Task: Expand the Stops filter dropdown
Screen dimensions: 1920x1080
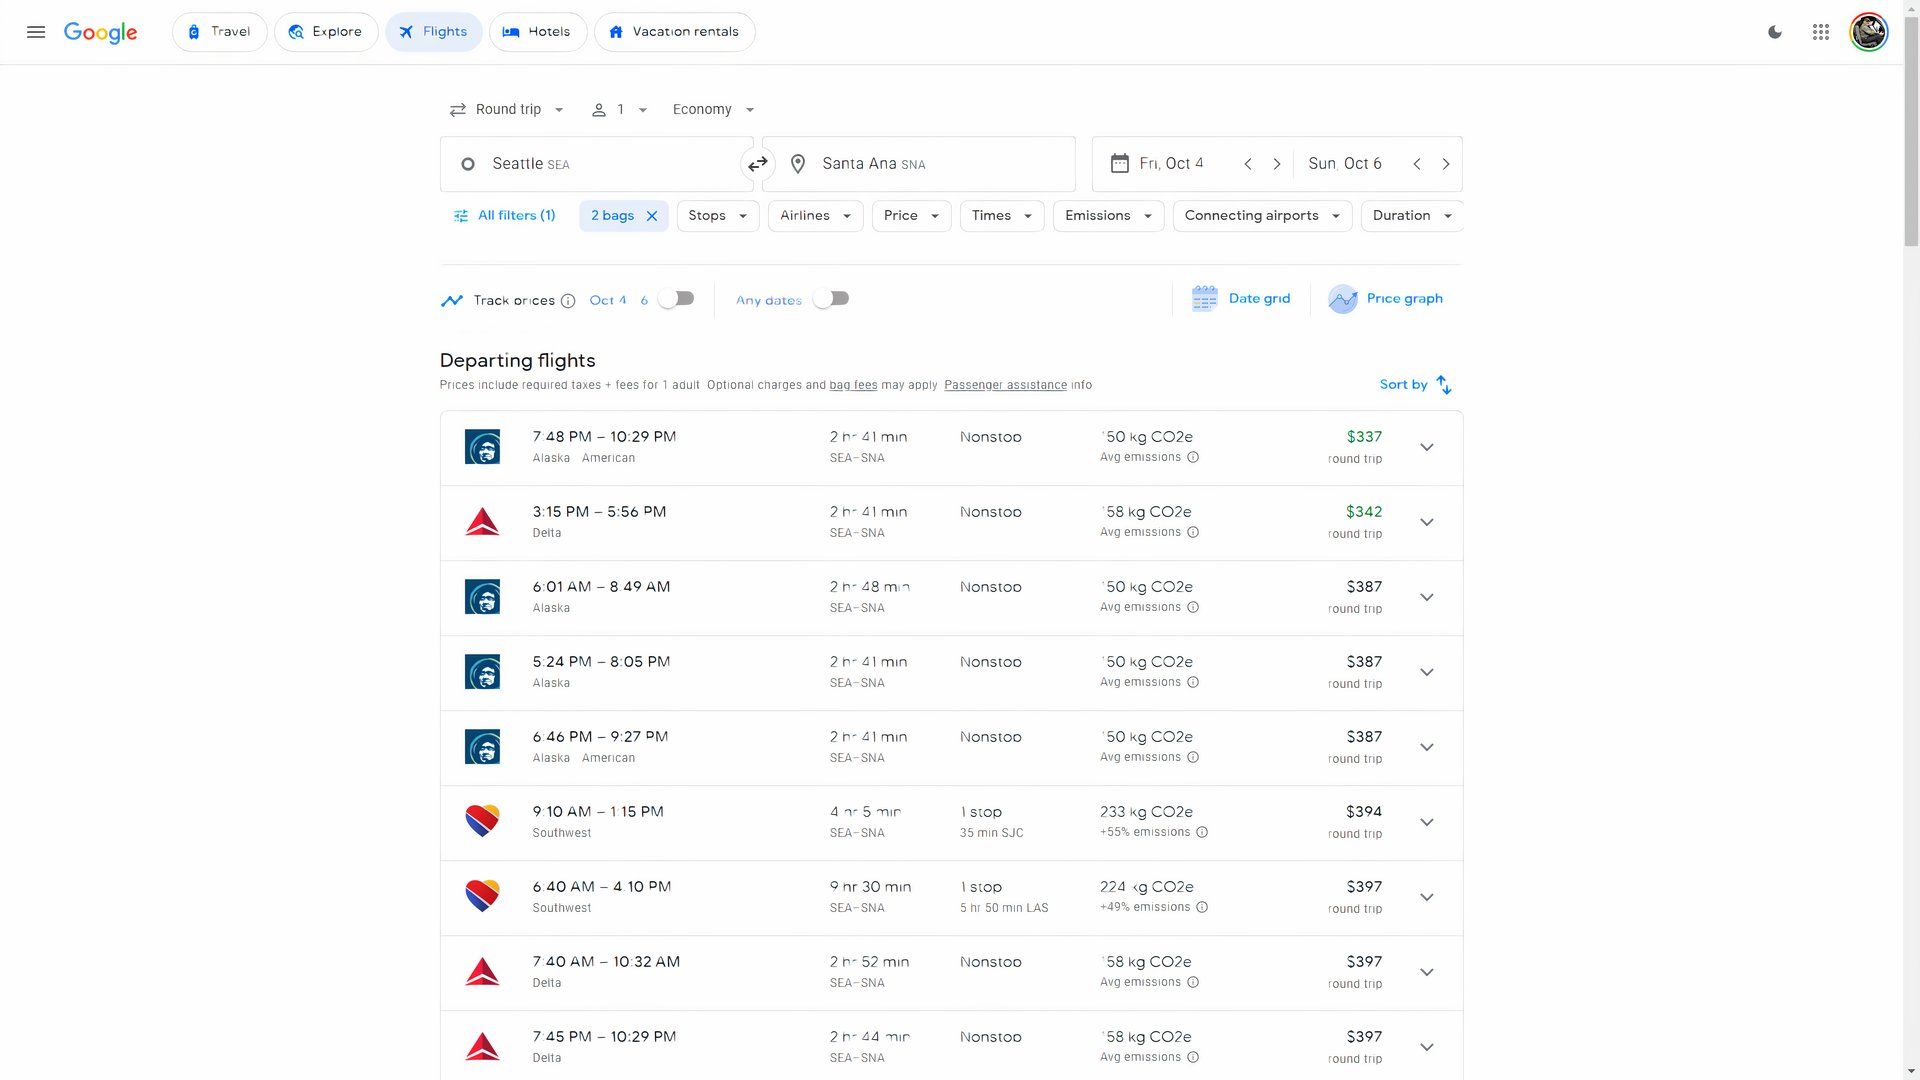Action: [x=717, y=216]
